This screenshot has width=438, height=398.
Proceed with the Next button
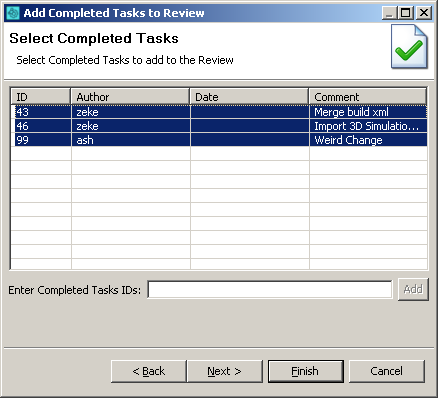coord(225,371)
